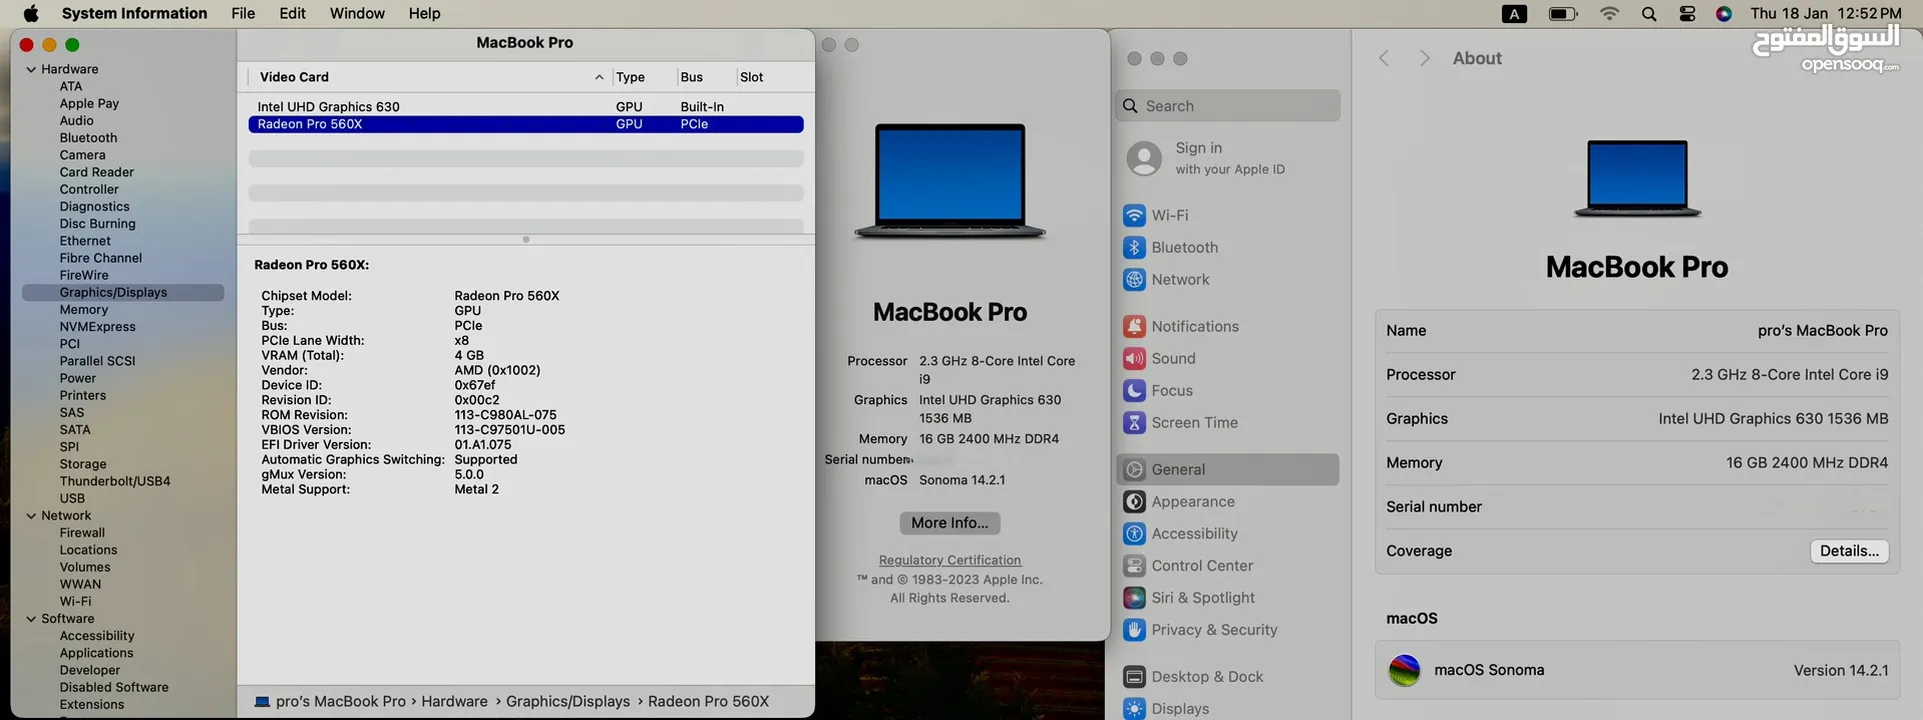The height and width of the screenshot is (720, 1923).
Task: Select the General gear icon
Action: coord(1134,469)
